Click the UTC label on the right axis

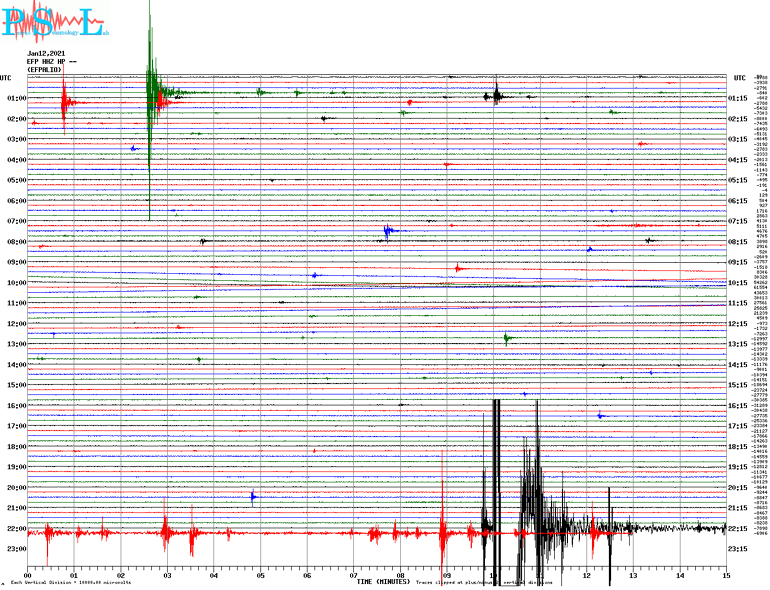[x=739, y=78]
